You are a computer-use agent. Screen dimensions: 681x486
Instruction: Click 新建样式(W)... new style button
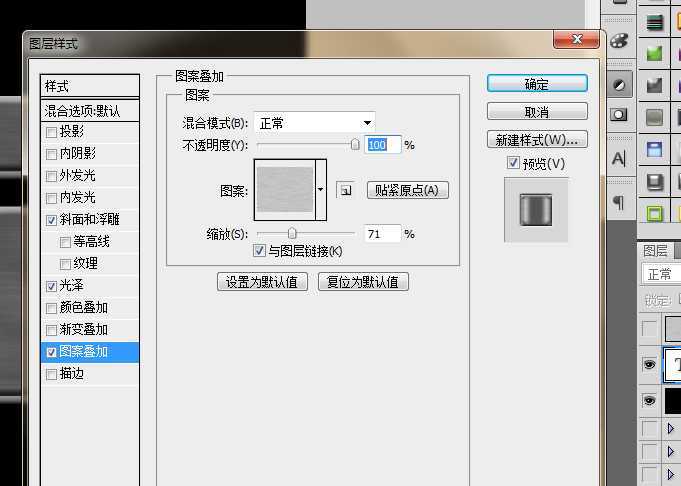click(537, 139)
